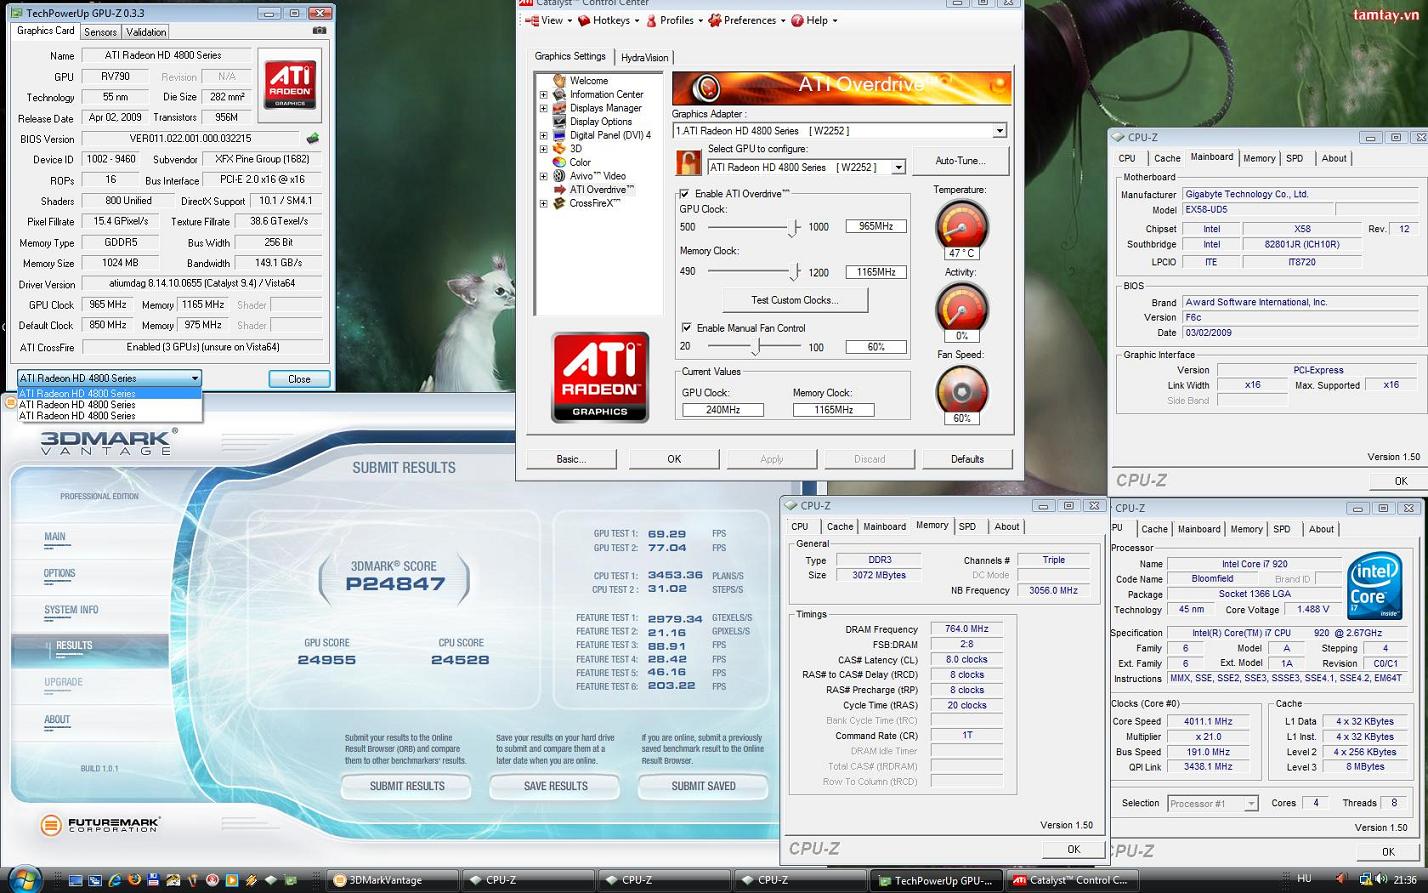Click the Intel Core i7 logo in CPU-Z
Image resolution: width=1428 pixels, height=893 pixels.
pyautogui.click(x=1374, y=585)
